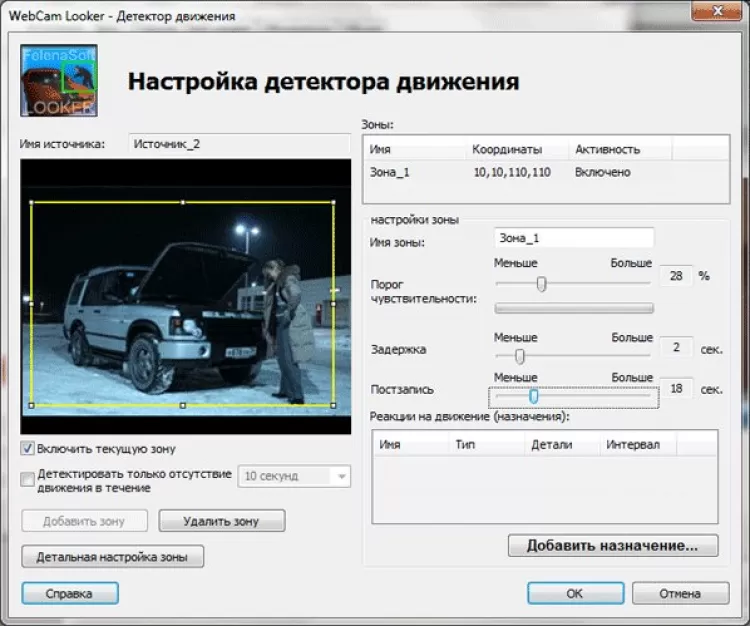Click the source name field 'Источник_2'
Viewport: 750px width, 626px height.
pos(239,144)
